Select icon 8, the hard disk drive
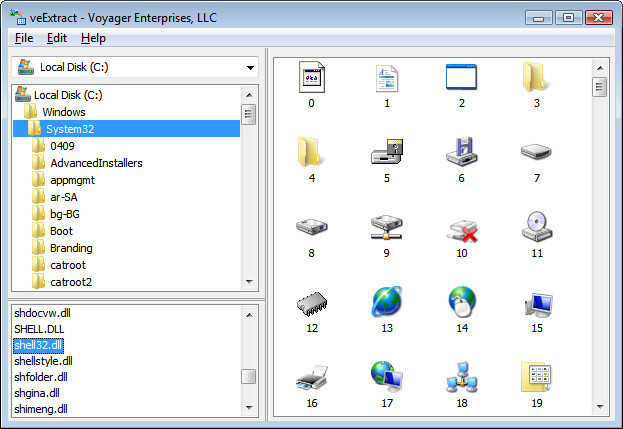 tap(312, 226)
